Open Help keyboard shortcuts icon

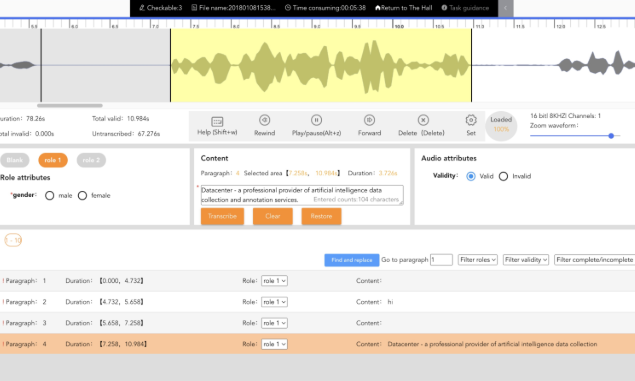click(x=217, y=121)
